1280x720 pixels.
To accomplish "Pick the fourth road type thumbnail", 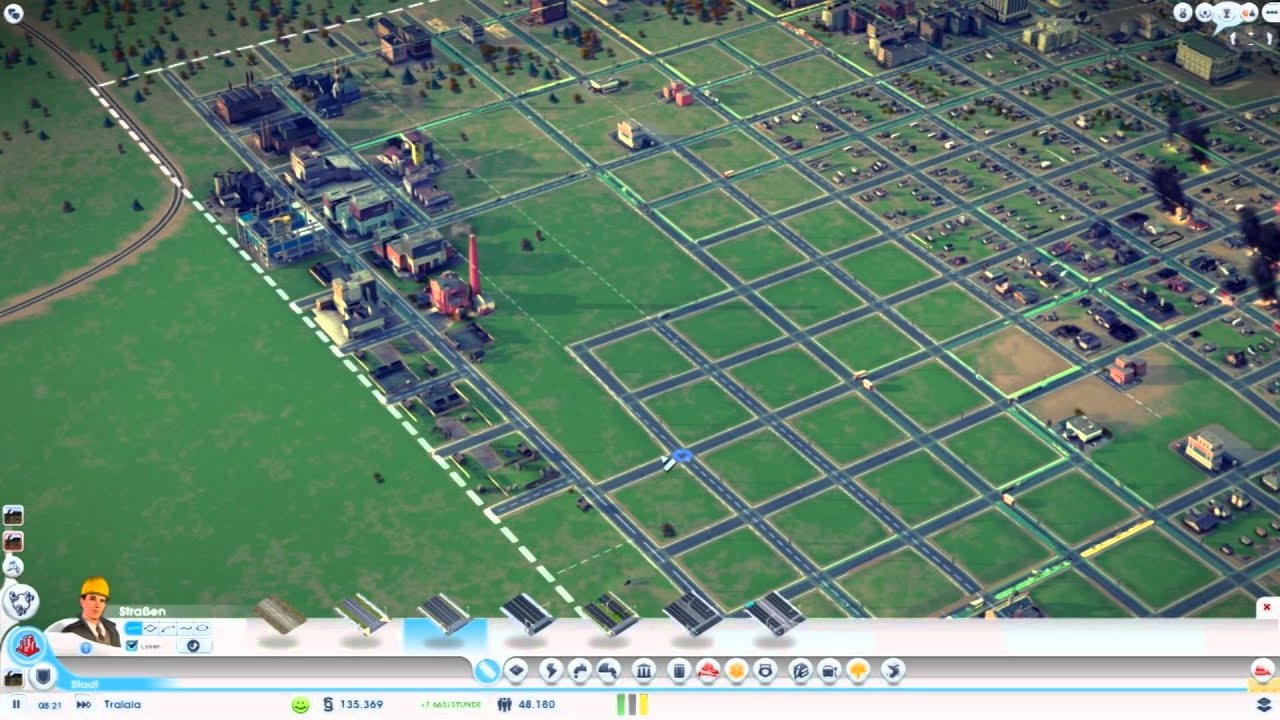I will click(527, 614).
